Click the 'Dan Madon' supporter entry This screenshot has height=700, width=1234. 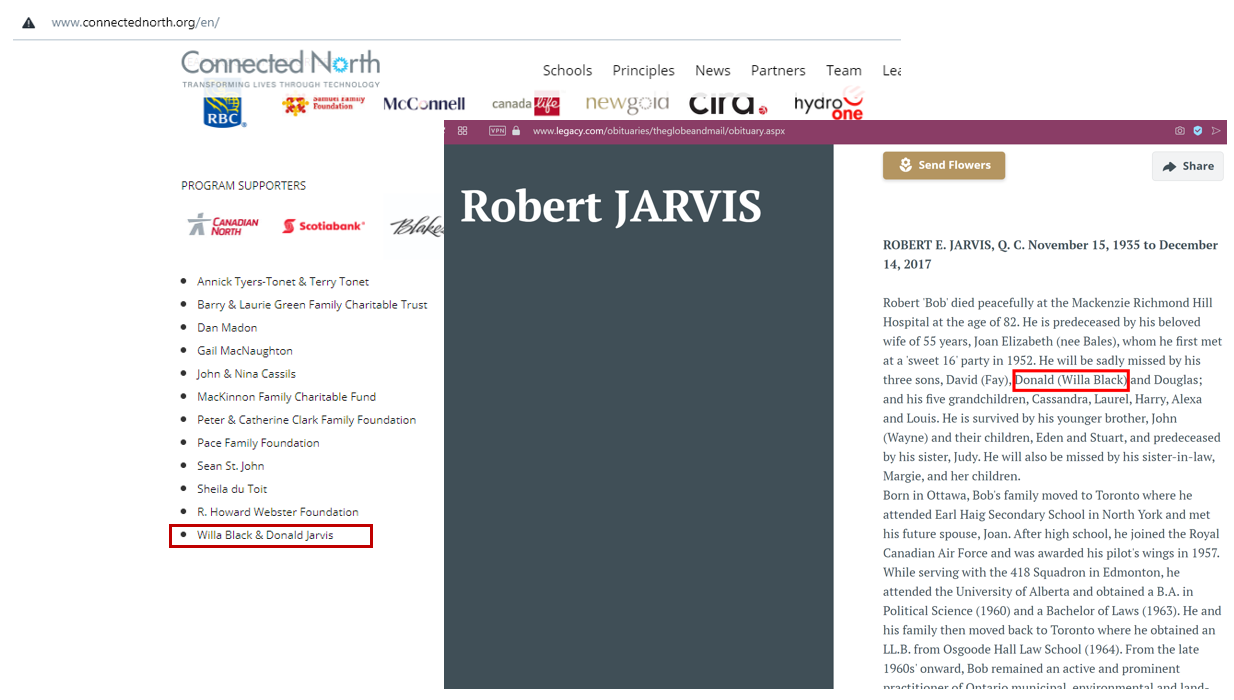click(x=227, y=328)
